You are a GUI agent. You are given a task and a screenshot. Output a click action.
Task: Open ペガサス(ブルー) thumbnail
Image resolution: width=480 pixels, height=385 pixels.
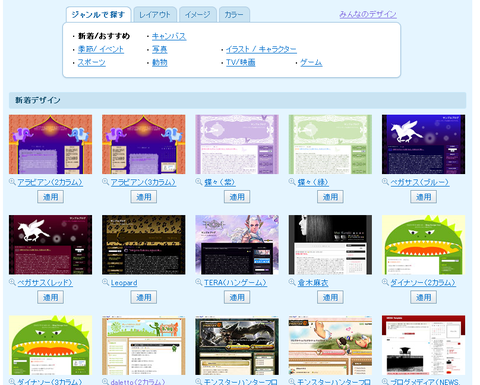tap(424, 144)
